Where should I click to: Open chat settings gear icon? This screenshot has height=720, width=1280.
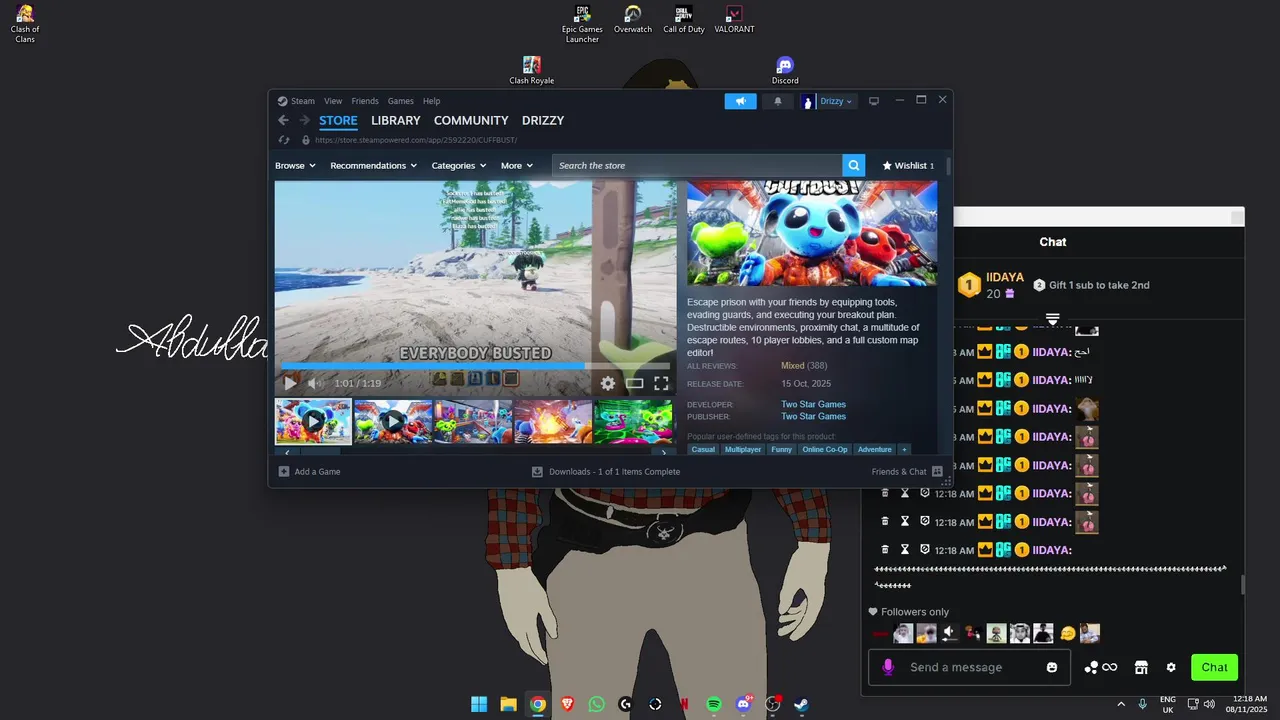(x=1171, y=667)
